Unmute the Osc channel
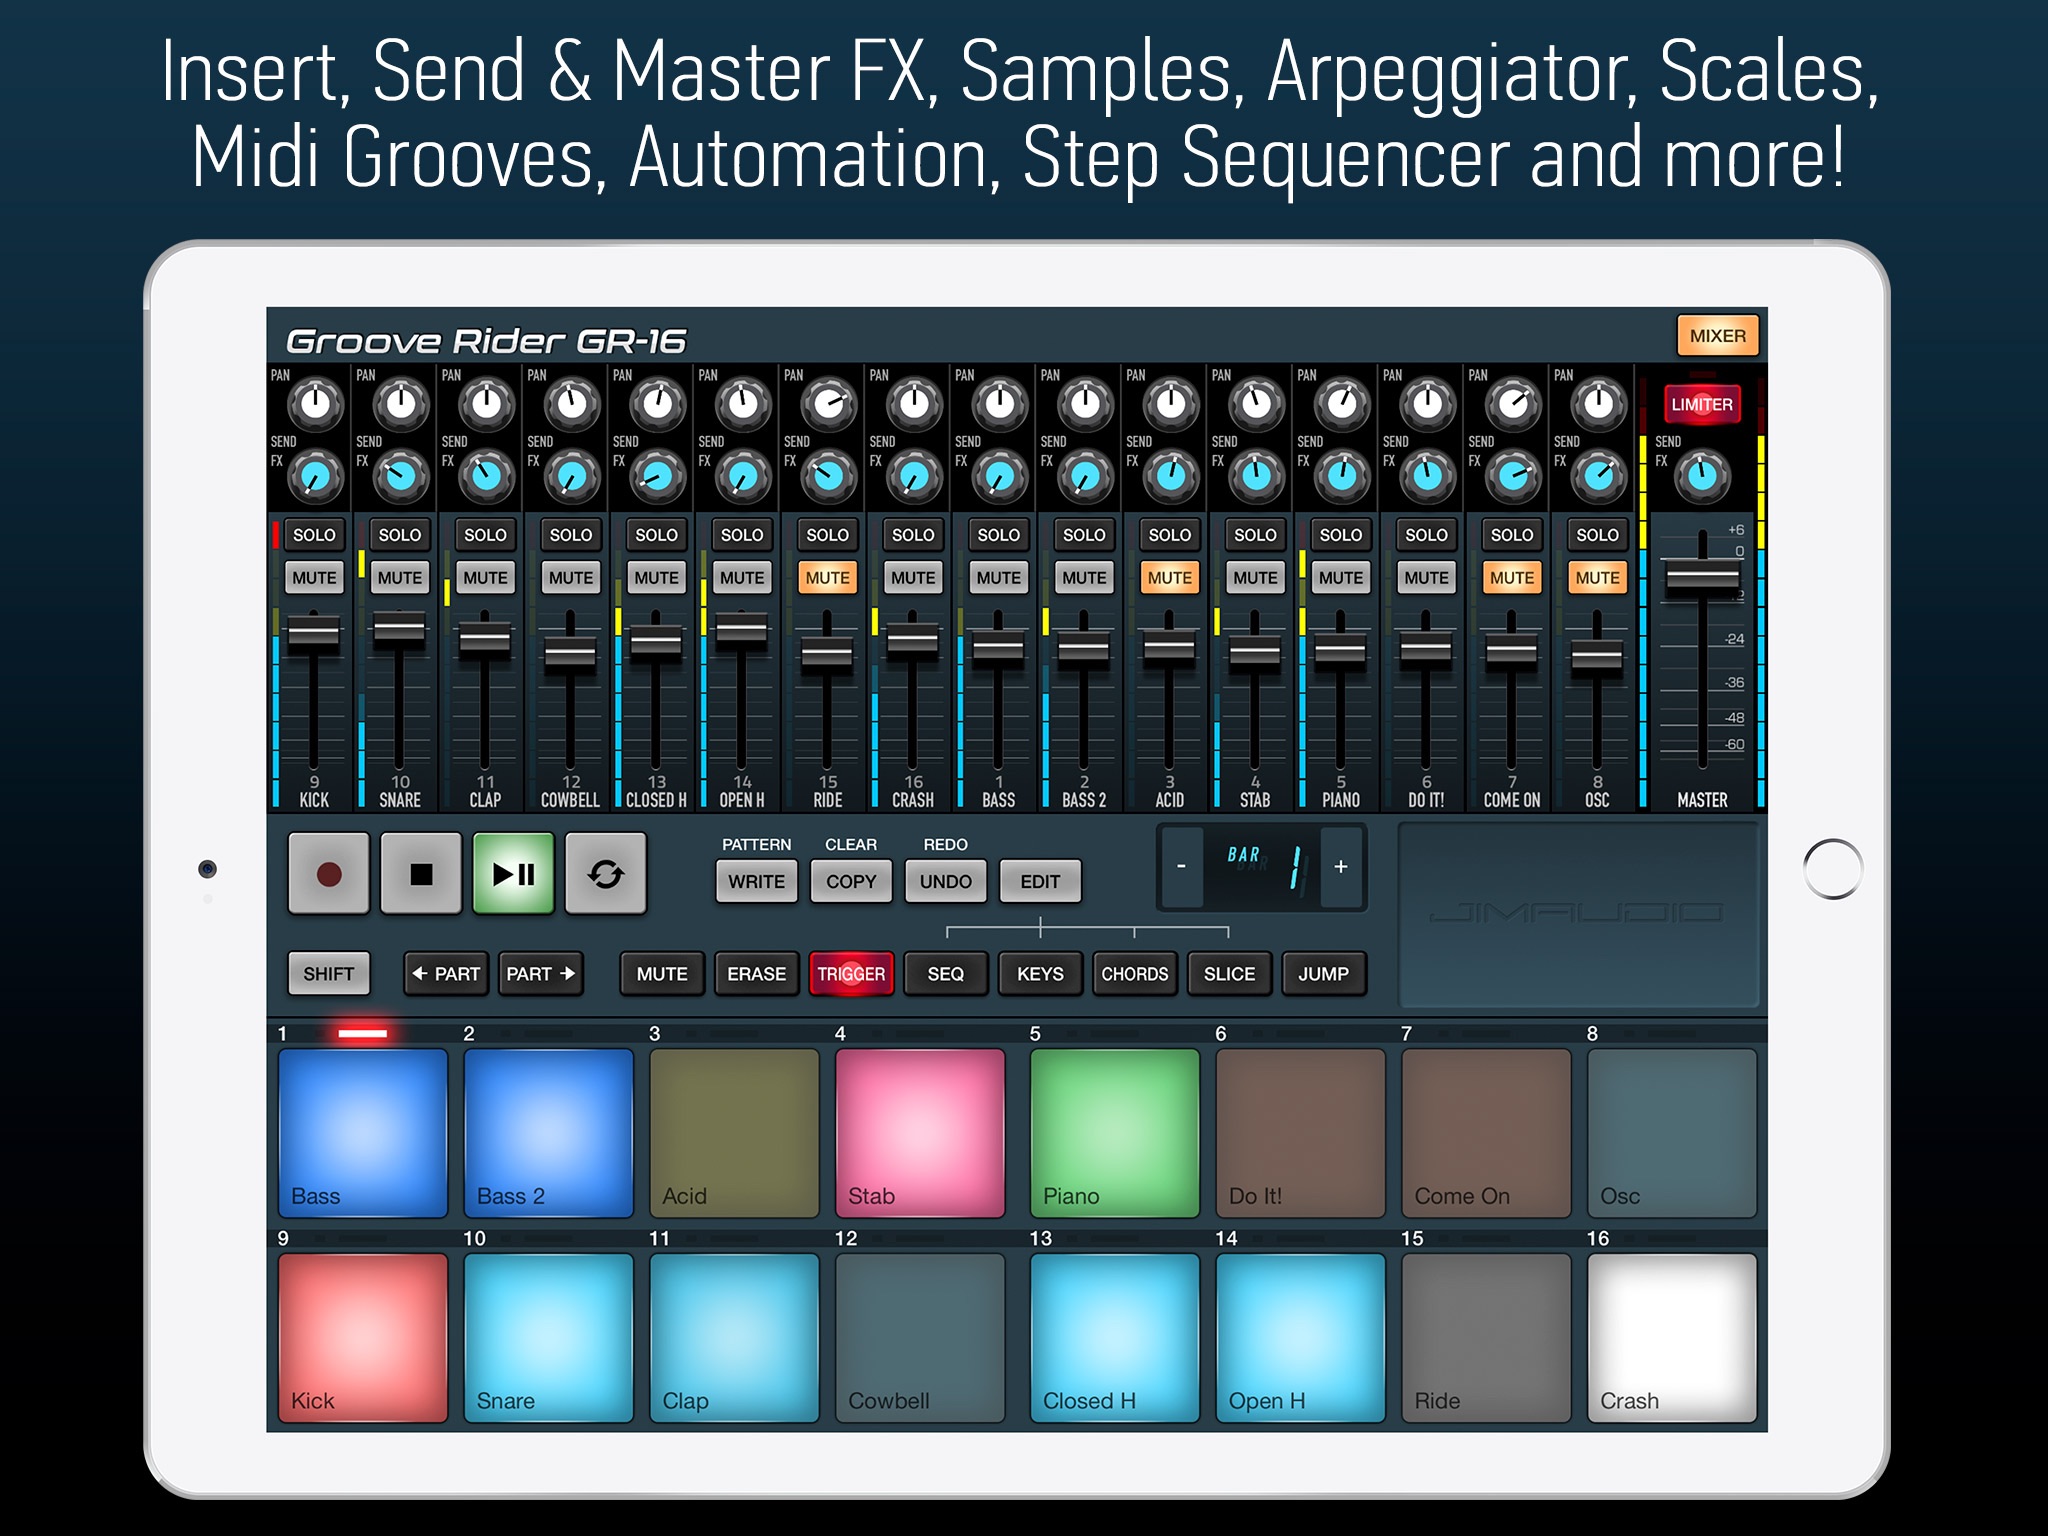Image resolution: width=2048 pixels, height=1536 pixels. (x=1598, y=578)
